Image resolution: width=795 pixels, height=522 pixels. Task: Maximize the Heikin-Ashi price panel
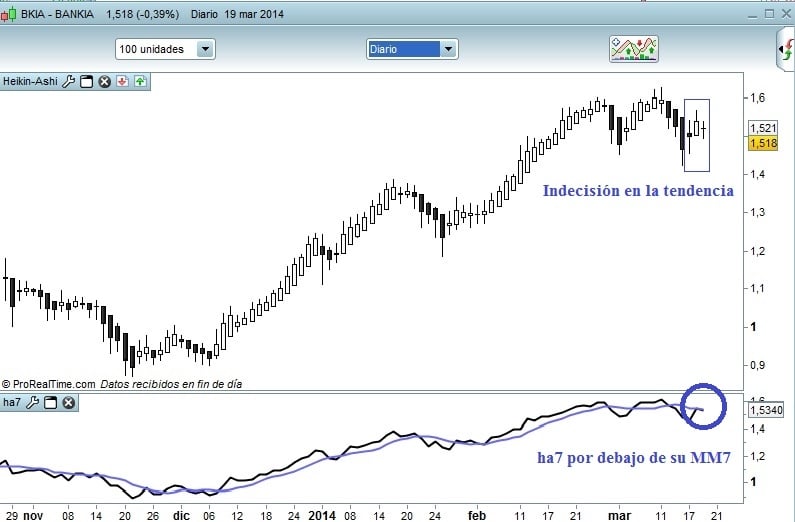[87, 82]
